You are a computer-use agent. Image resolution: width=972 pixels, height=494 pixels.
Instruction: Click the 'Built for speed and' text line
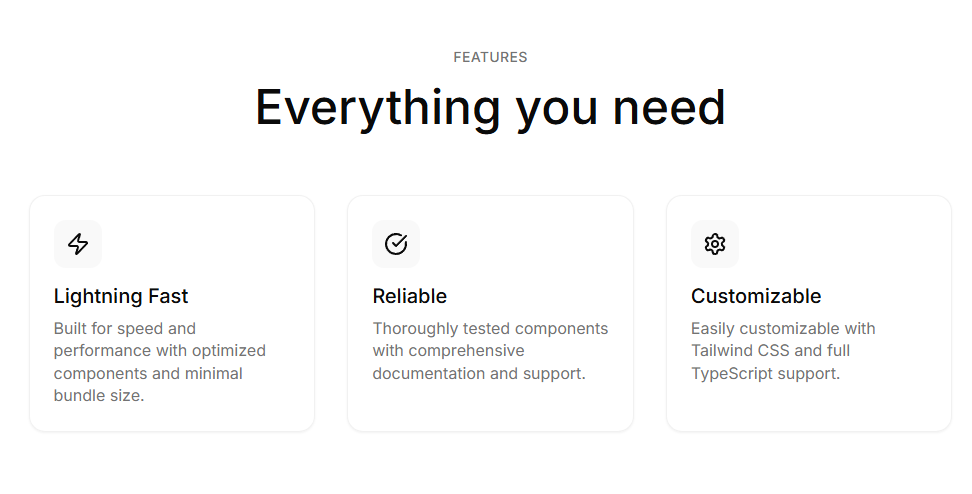click(x=125, y=328)
